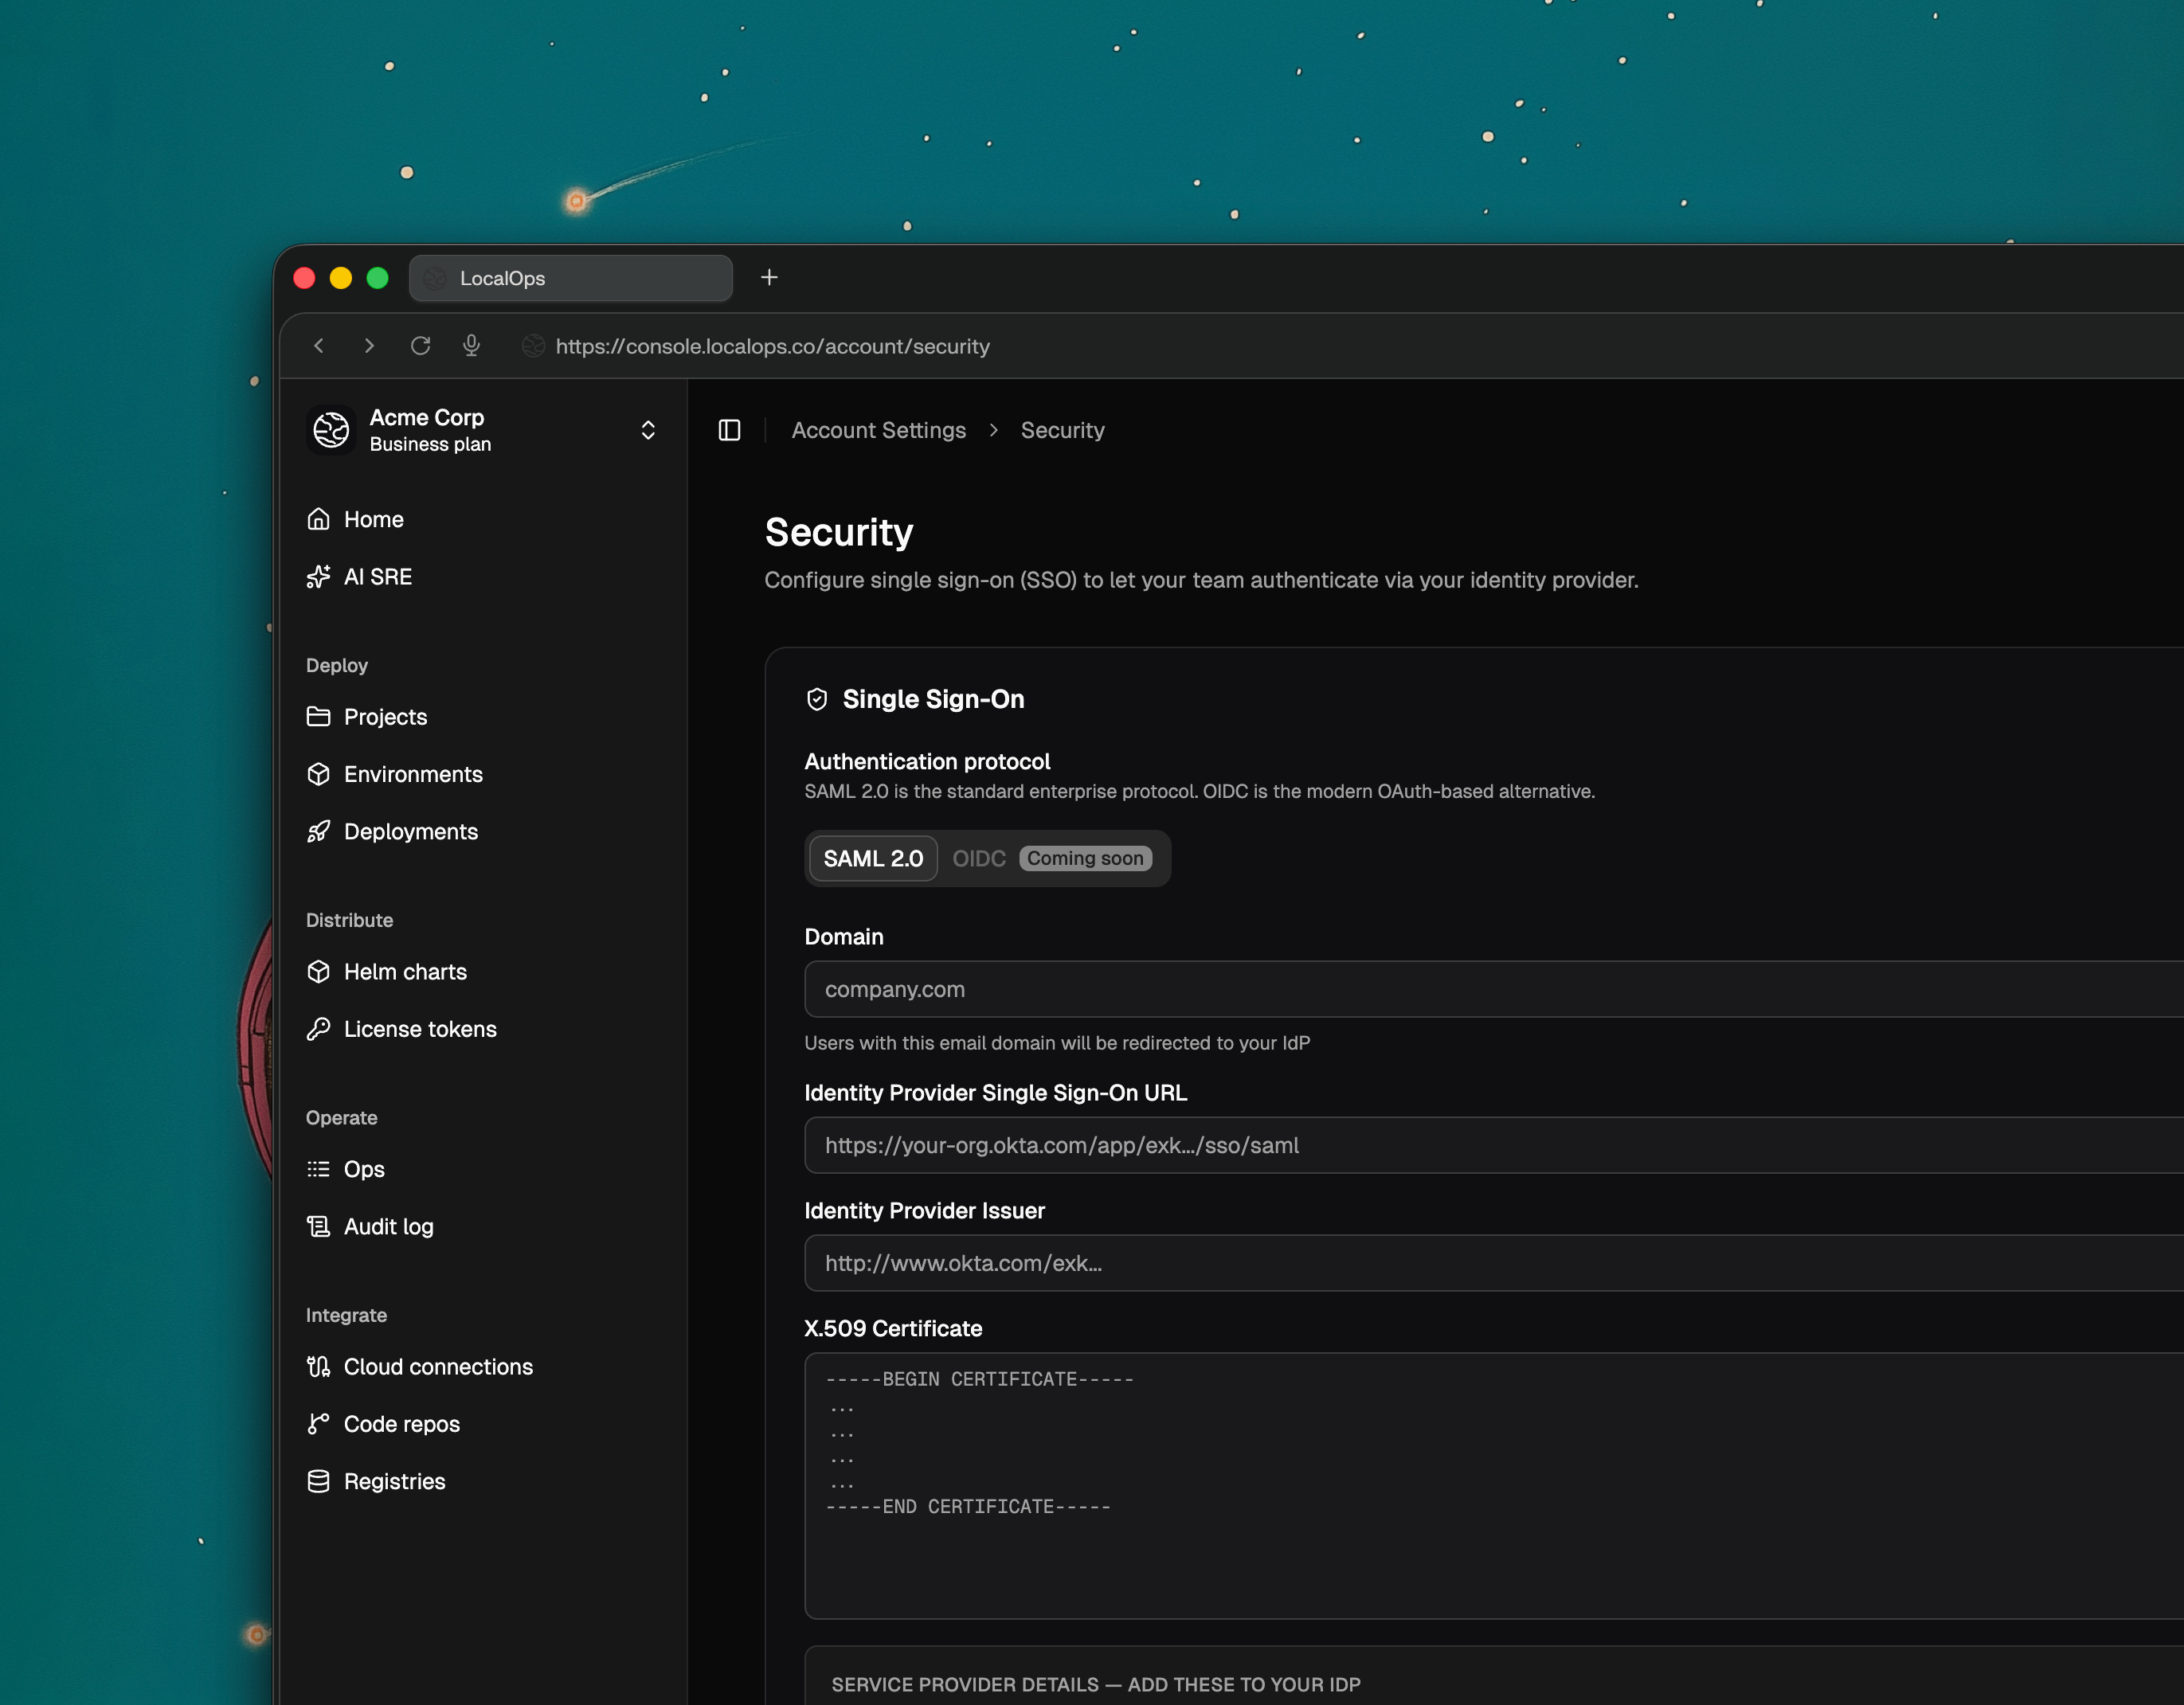The height and width of the screenshot is (1705, 2184).
Task: Click the Domain input field
Action: [x=1490, y=989]
